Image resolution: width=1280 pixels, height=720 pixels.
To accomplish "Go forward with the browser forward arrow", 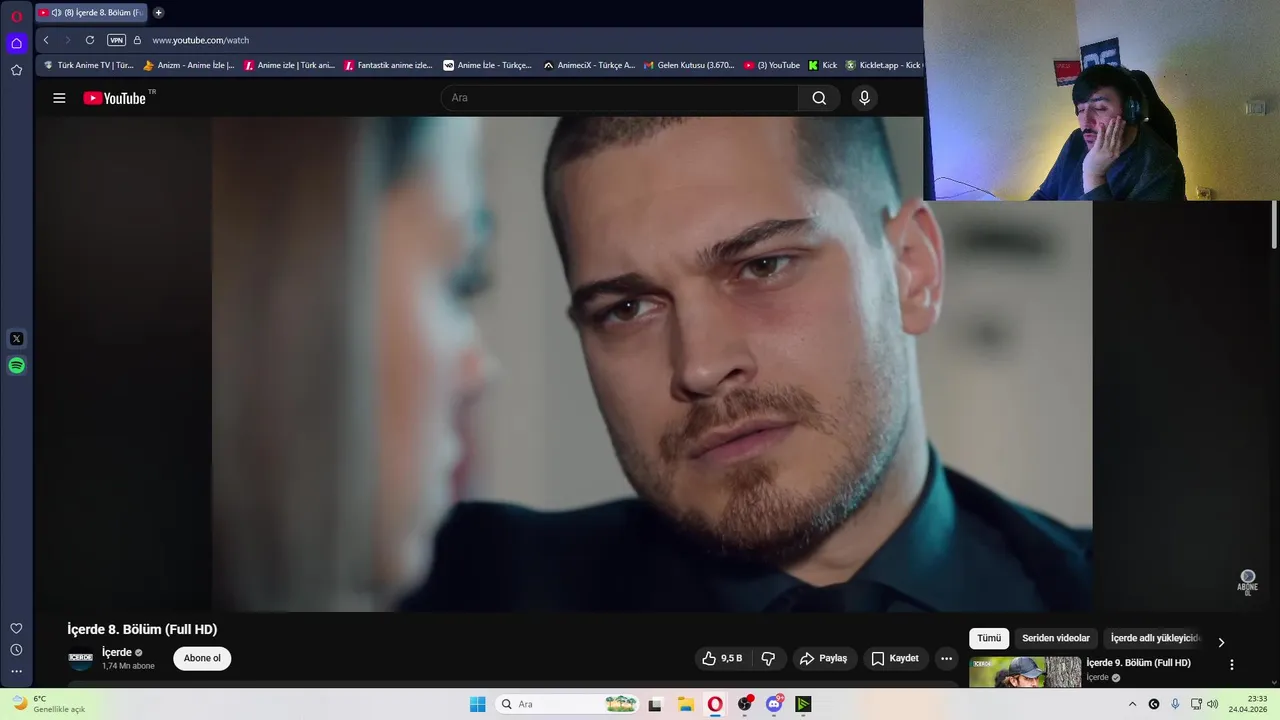I will [x=68, y=40].
